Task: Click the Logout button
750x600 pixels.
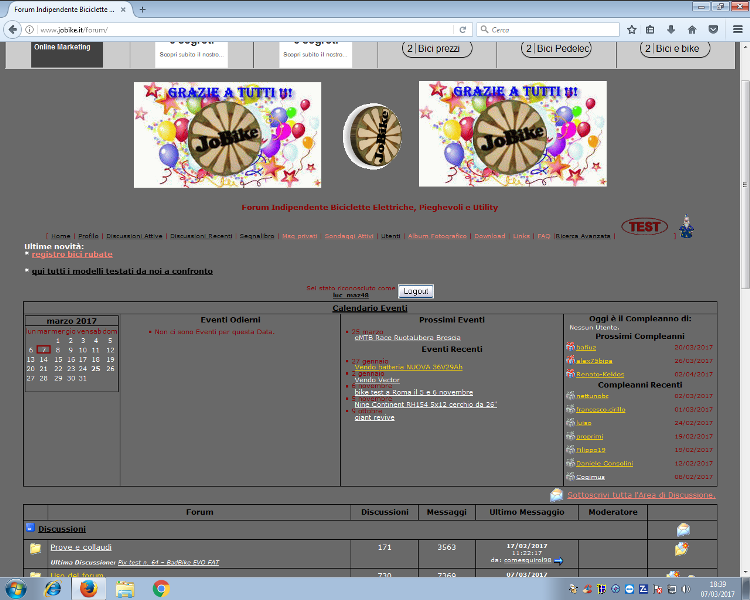Action: pyautogui.click(x=416, y=291)
